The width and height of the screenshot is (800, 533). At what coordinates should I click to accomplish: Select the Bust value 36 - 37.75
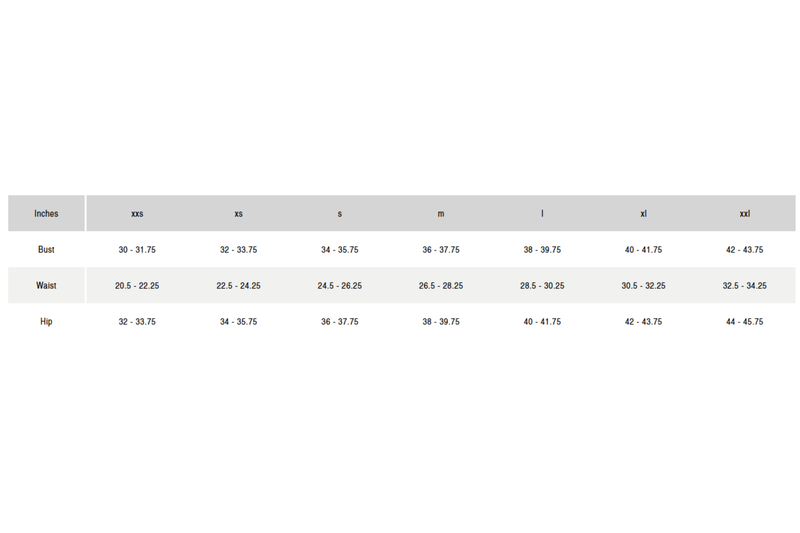(x=441, y=250)
